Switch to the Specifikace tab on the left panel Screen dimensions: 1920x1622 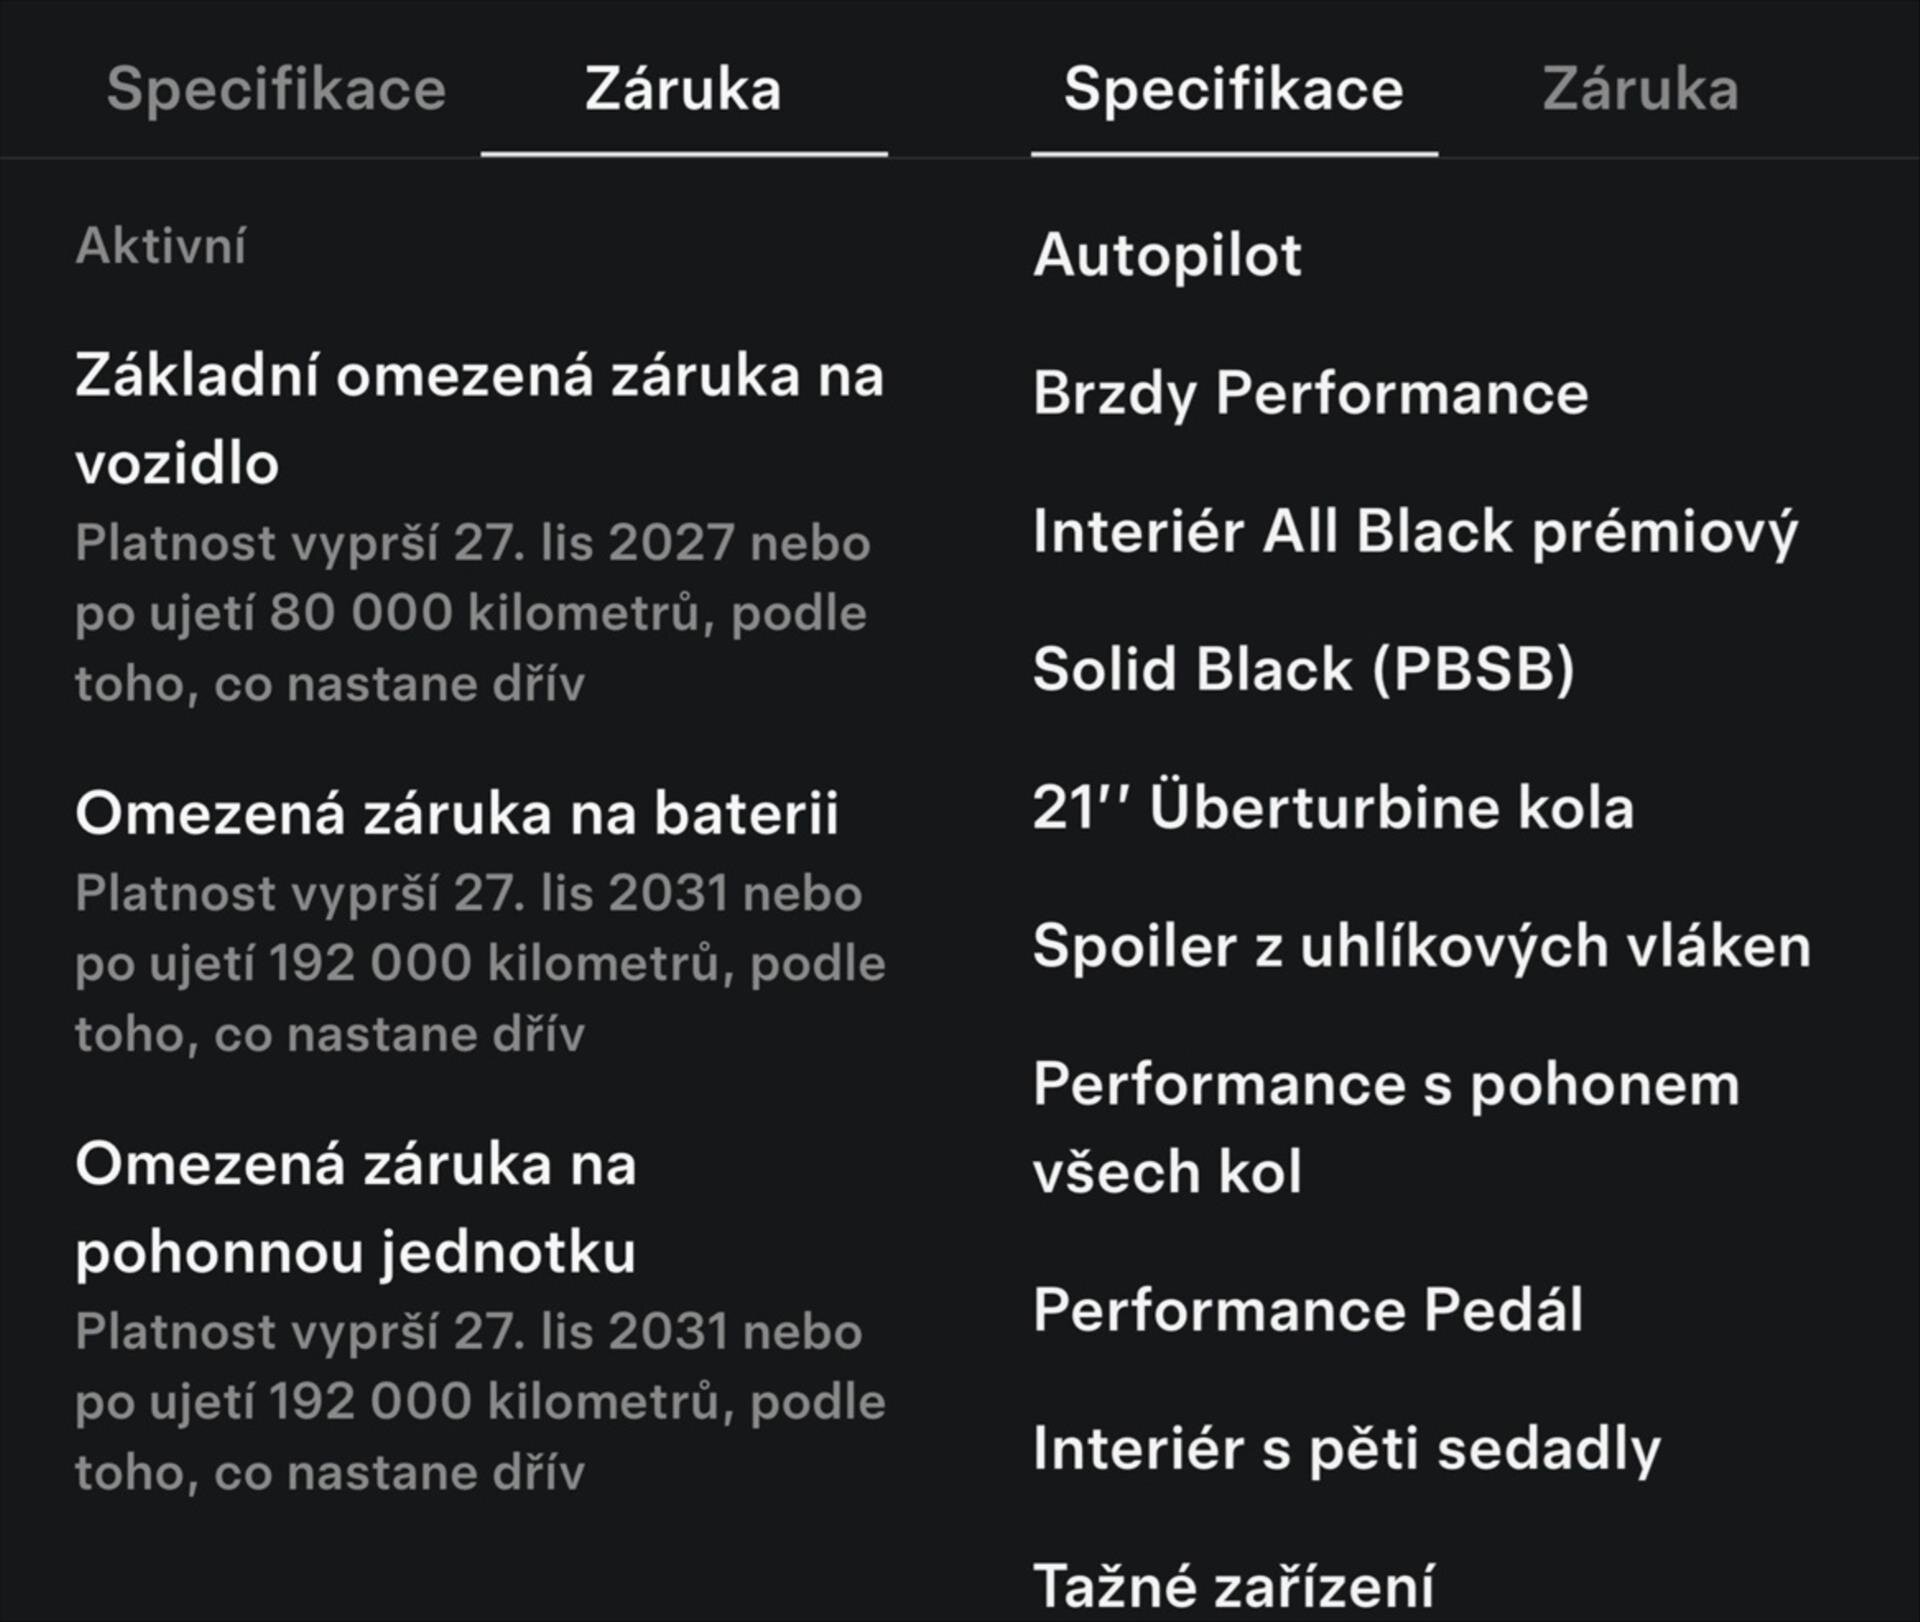coord(278,90)
